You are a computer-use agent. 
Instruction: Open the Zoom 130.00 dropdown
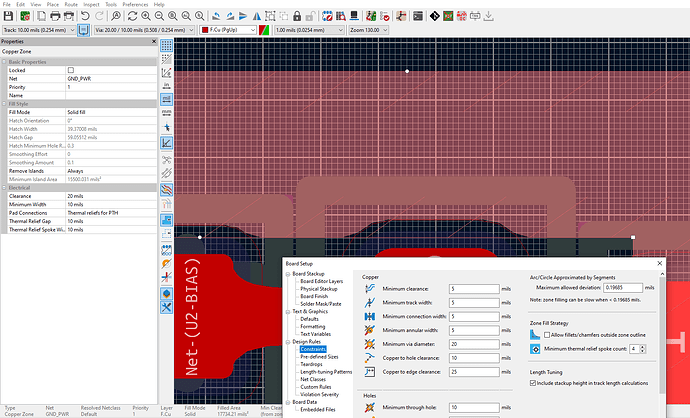coord(369,30)
